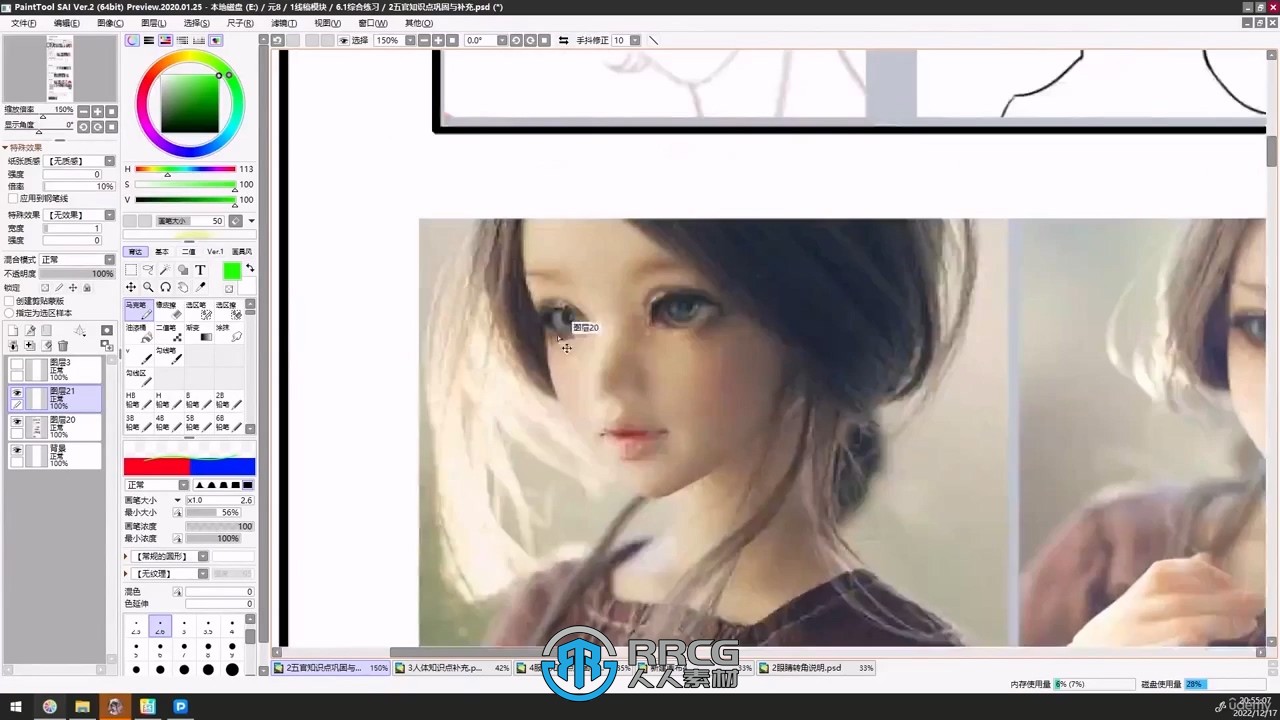Select the eyedropper color picker tool
The height and width of the screenshot is (720, 1280).
(200, 287)
